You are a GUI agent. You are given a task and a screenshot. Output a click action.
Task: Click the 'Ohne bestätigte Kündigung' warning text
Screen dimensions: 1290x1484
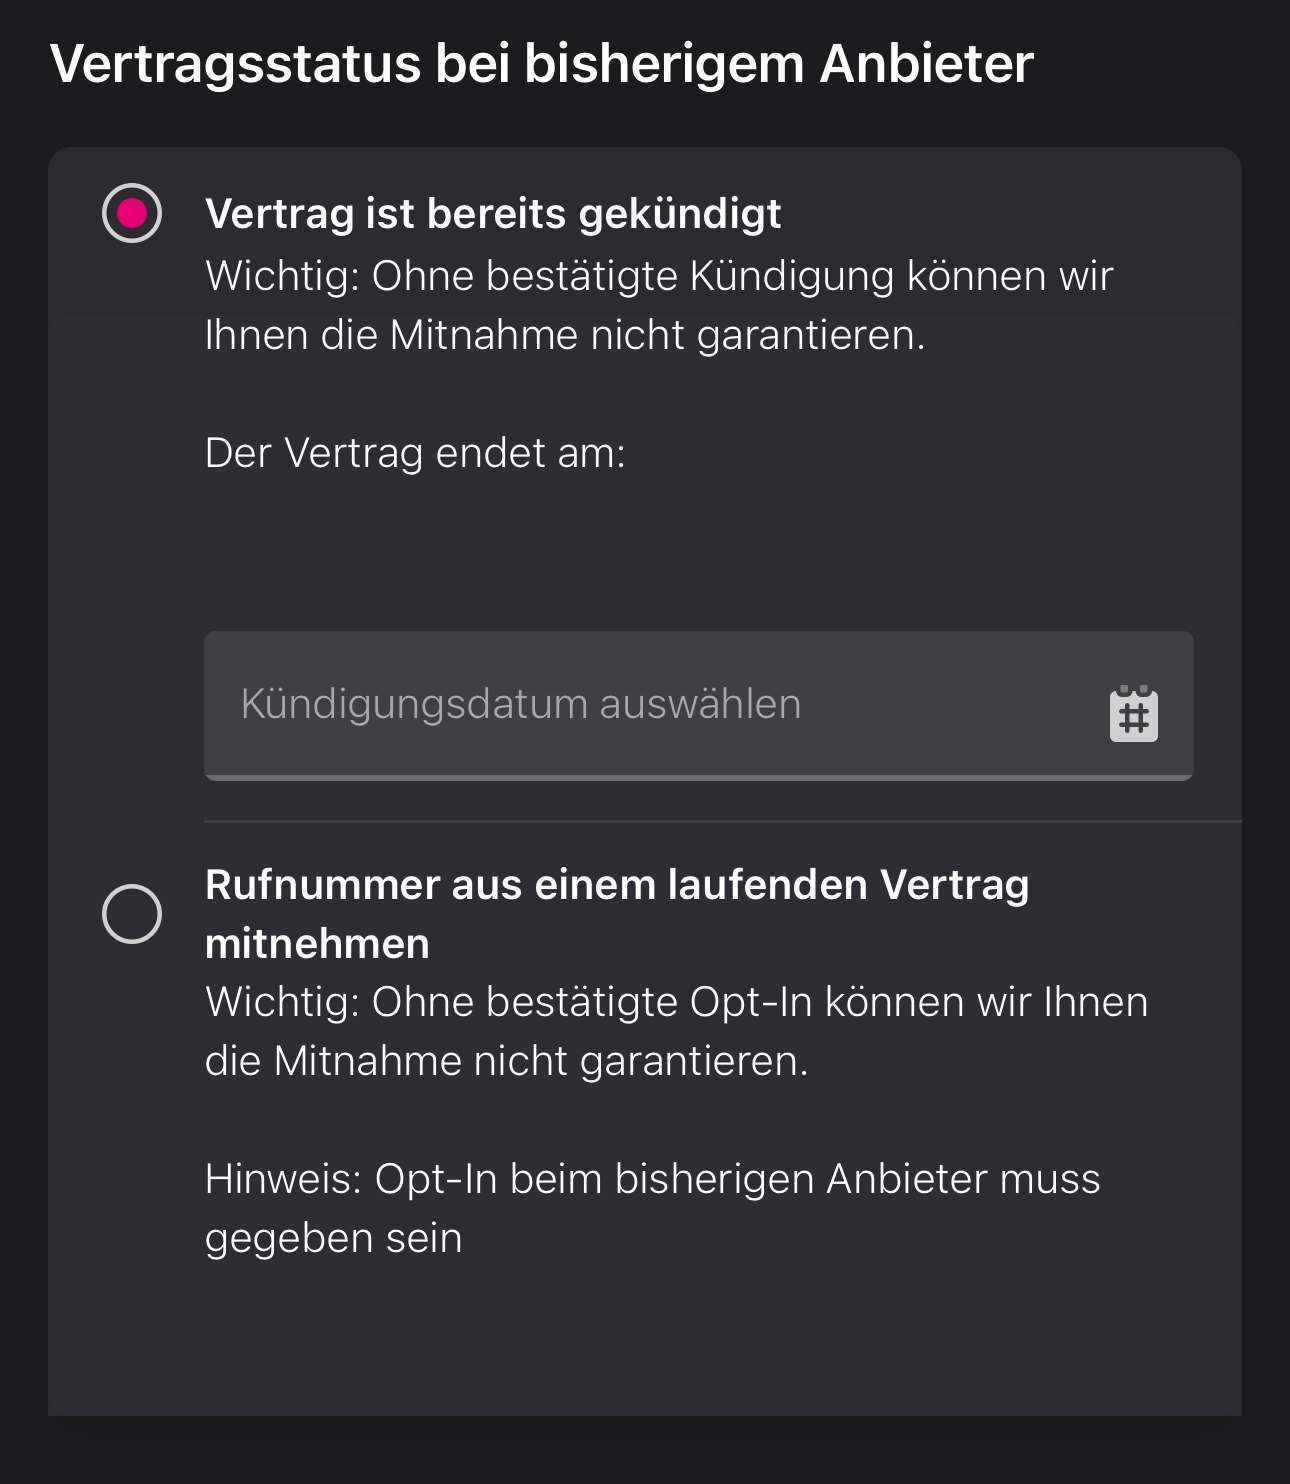point(658,276)
